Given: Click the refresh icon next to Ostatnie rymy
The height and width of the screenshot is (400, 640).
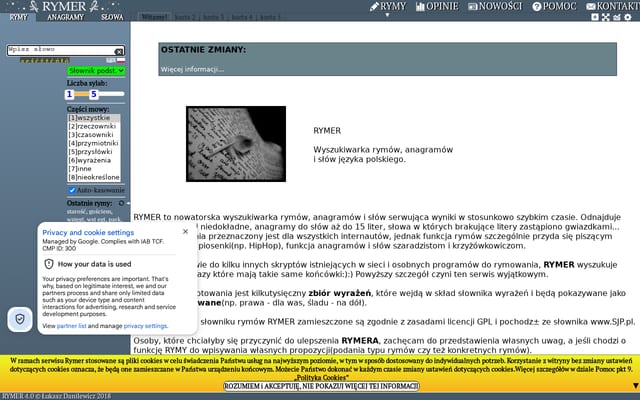Looking at the screenshot, I should click(121, 203).
